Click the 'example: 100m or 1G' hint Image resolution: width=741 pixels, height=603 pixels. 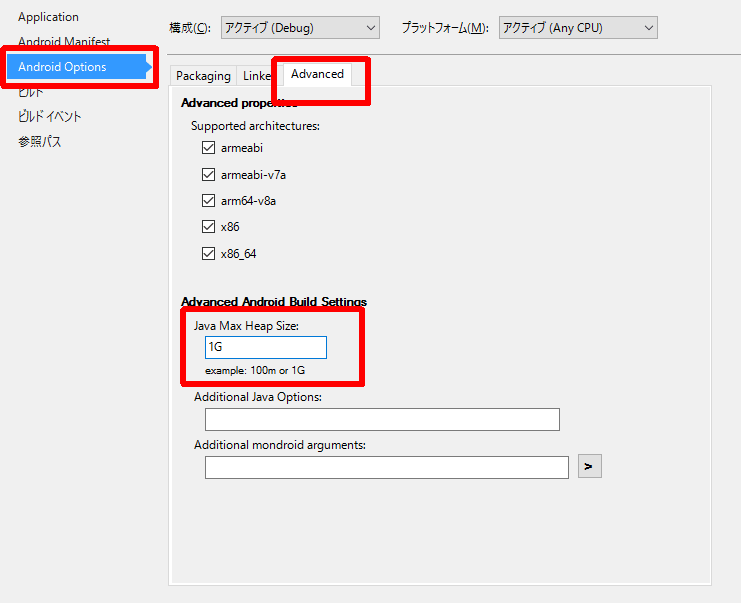point(255,370)
